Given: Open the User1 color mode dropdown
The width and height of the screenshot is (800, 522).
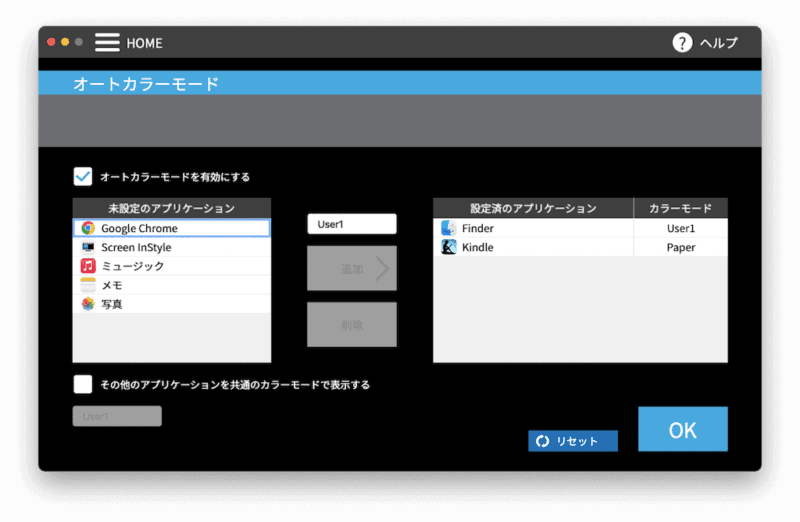Looking at the screenshot, I should 352,224.
